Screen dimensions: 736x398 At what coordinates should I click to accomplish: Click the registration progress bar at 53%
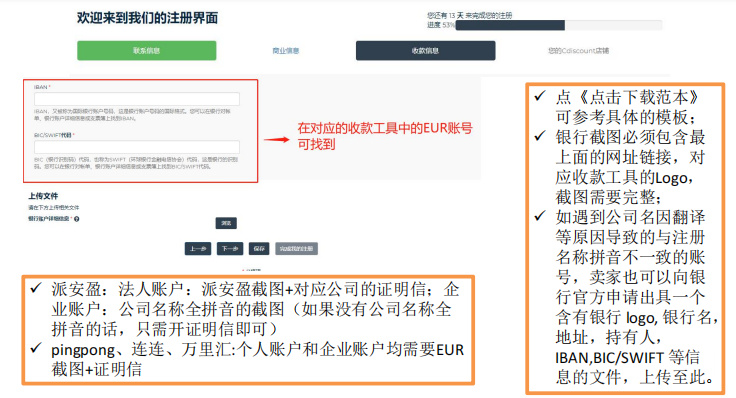559,25
